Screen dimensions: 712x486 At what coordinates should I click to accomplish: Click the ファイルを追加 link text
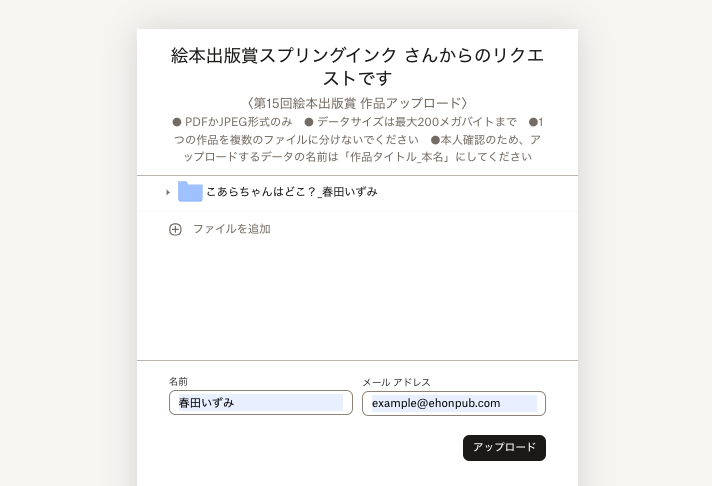[231, 229]
